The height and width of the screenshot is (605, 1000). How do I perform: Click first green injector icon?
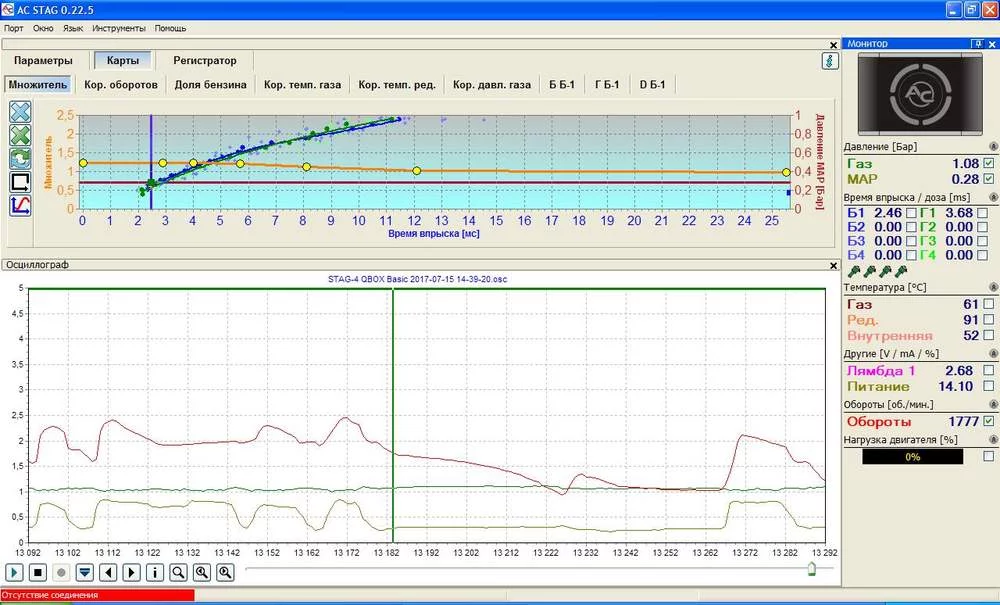tap(854, 272)
